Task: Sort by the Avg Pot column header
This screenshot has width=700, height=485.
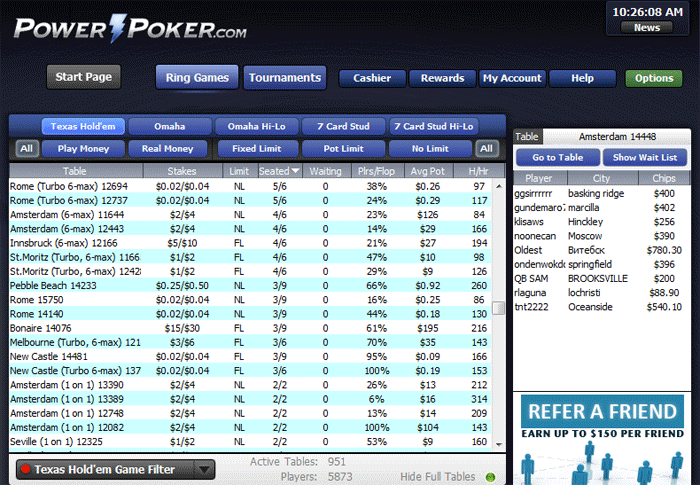Action: [x=428, y=171]
